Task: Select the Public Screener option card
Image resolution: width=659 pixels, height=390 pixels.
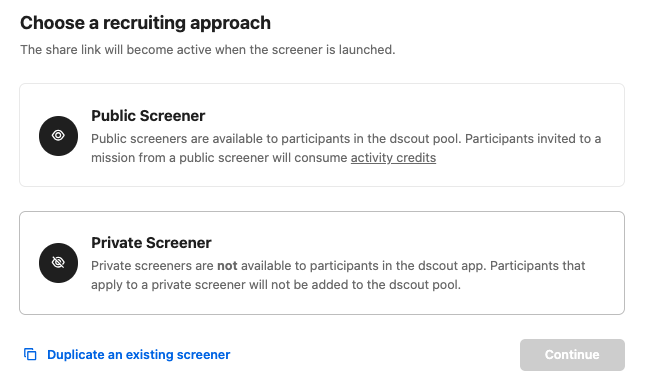Action: point(322,135)
